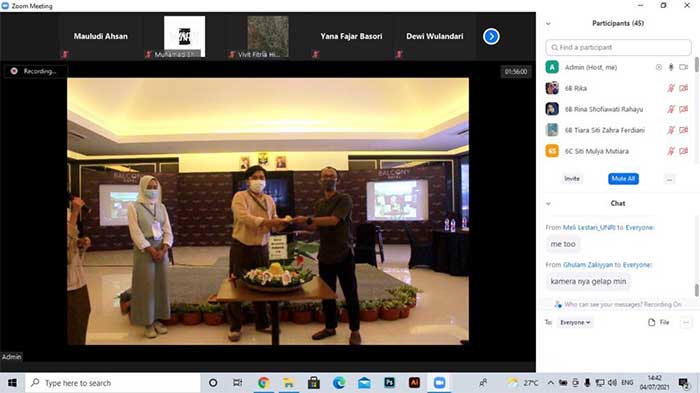The image size is (700, 393).
Task: Collapse the Chat panel chevron
Action: 548,204
